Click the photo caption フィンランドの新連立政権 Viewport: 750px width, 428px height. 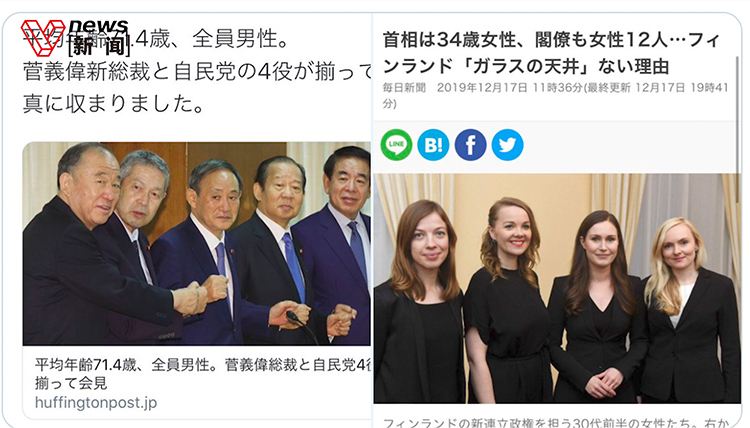555,423
